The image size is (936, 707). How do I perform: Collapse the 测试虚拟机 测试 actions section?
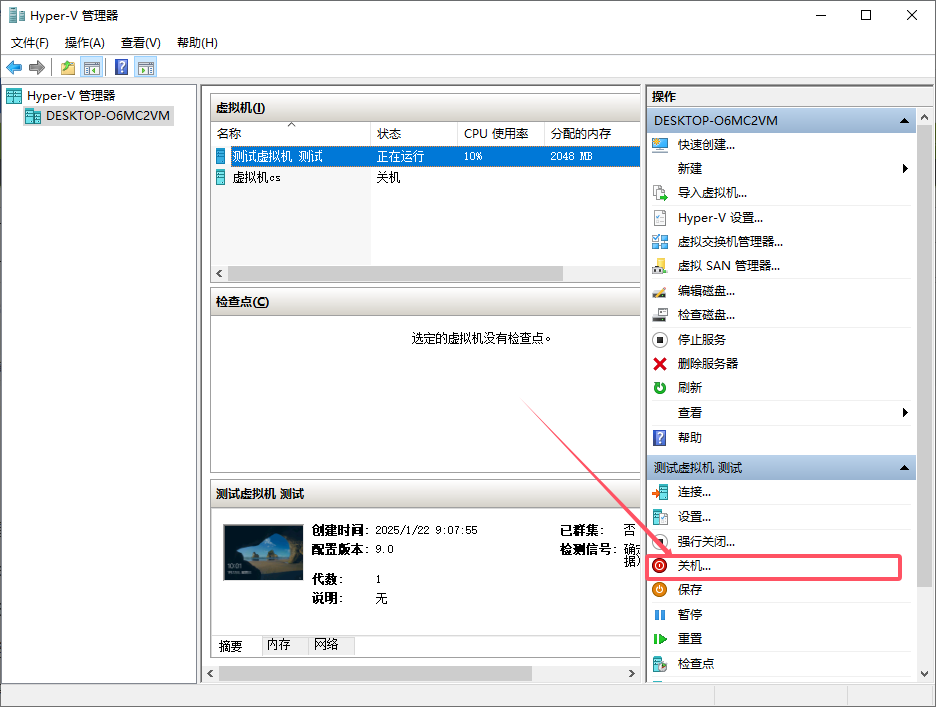(x=904, y=468)
